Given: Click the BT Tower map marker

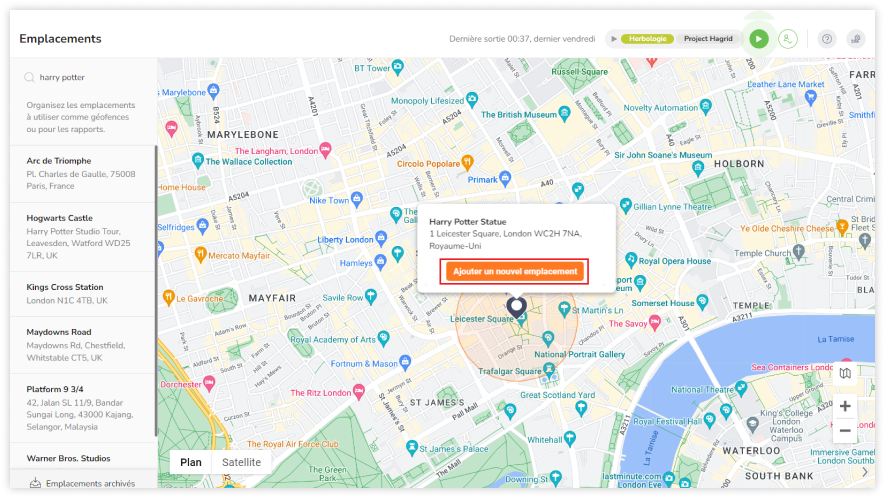Looking at the screenshot, I should [397, 67].
